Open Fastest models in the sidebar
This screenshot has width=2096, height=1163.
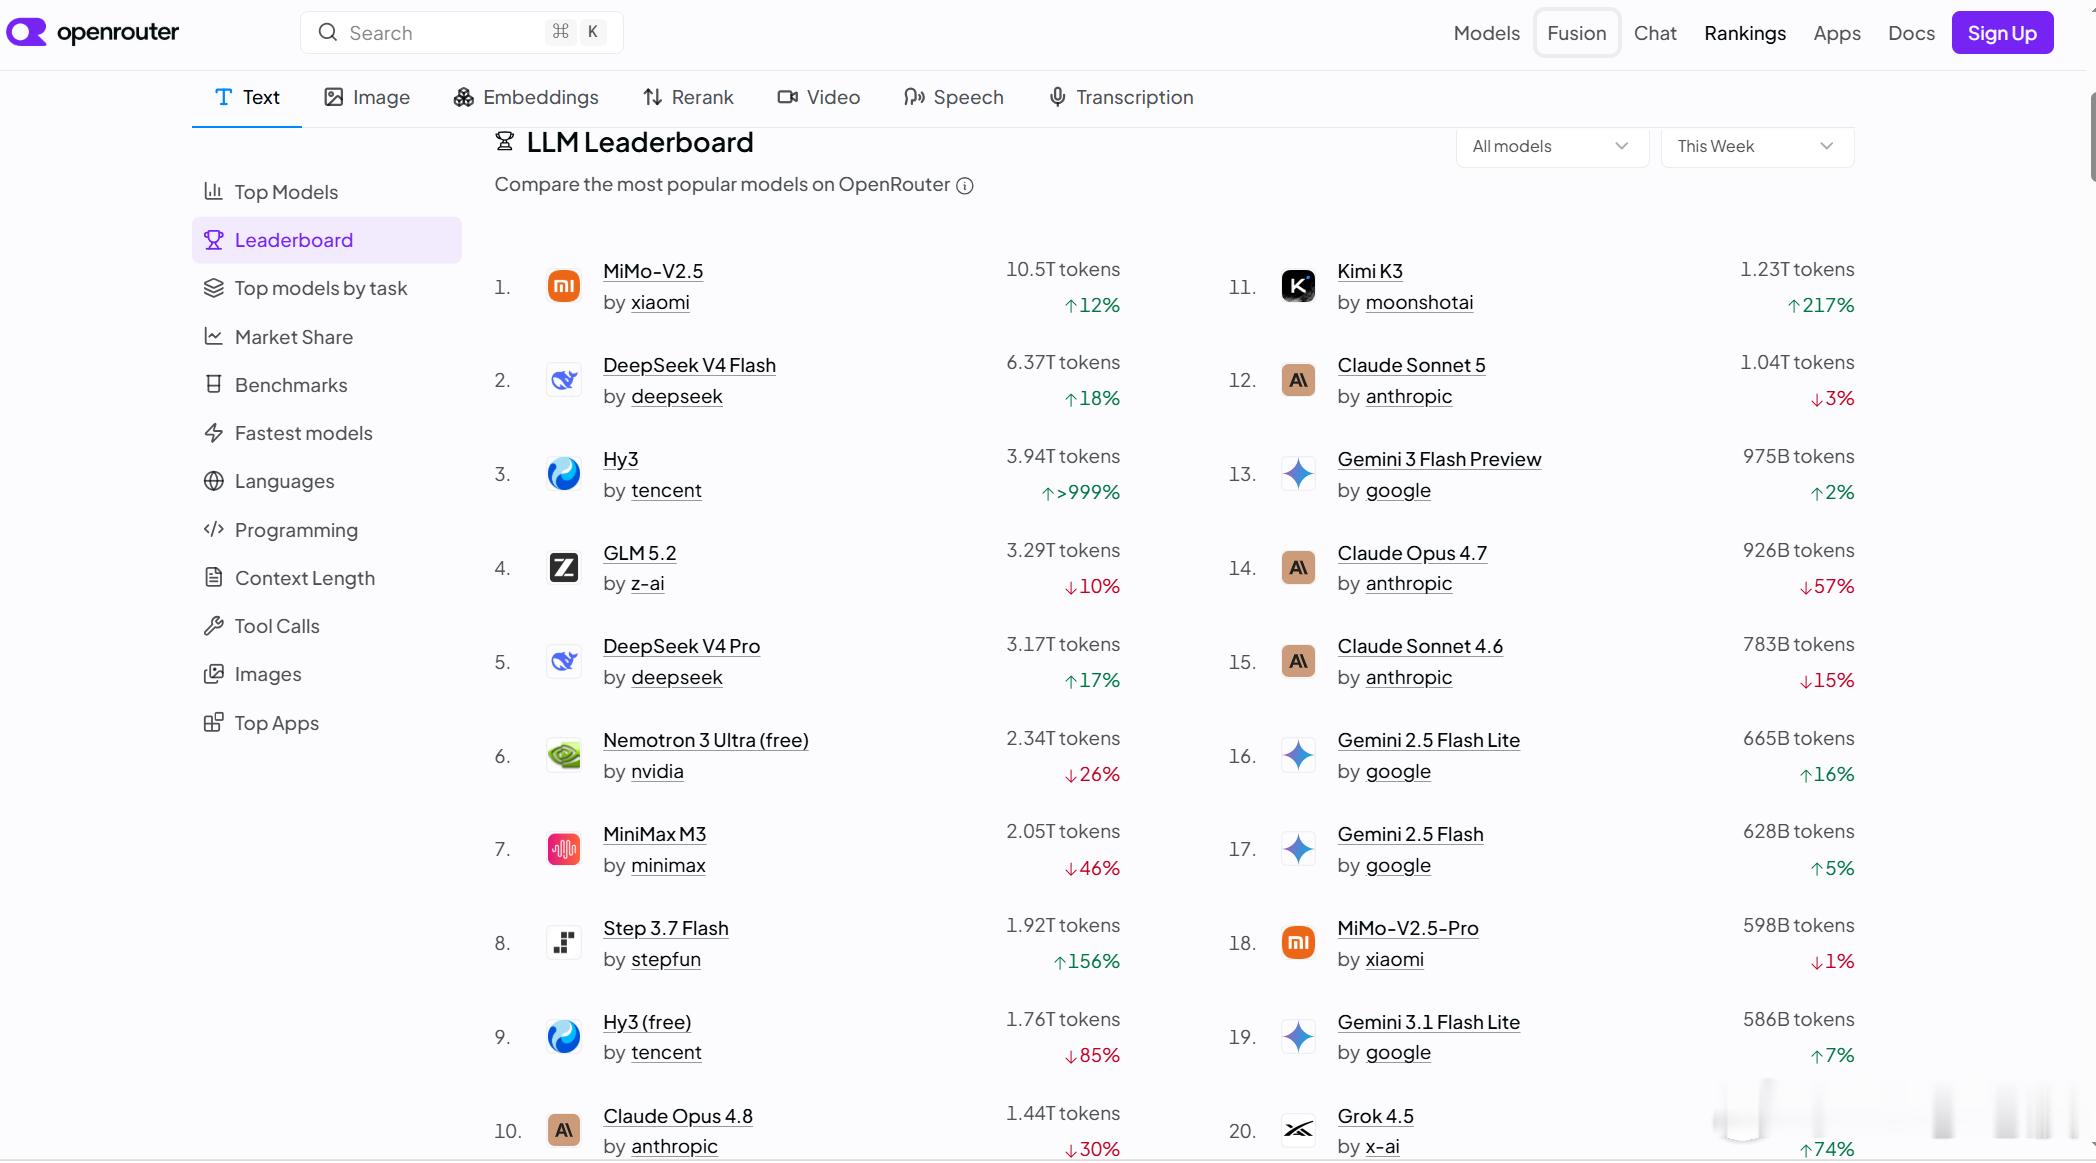(327, 433)
